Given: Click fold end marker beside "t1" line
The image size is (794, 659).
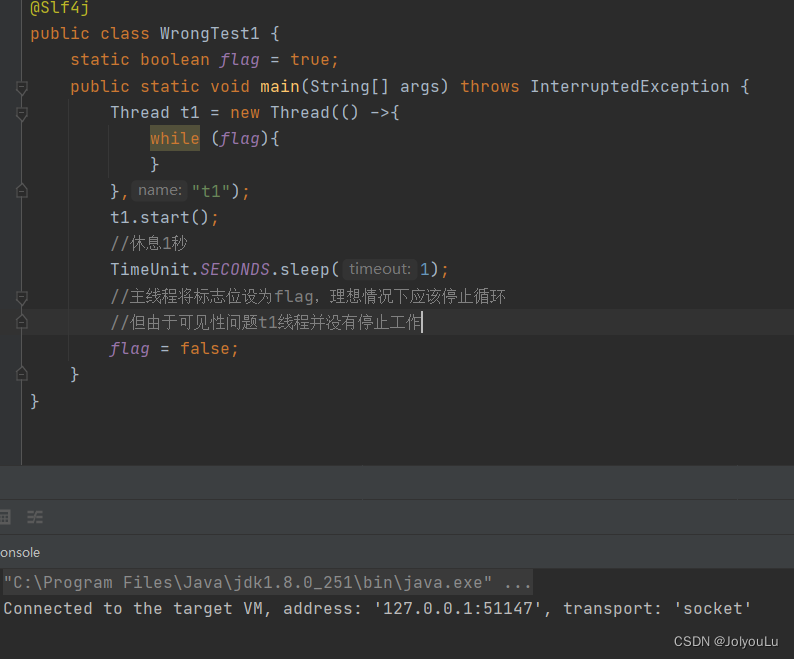Looking at the screenshot, I should click(x=21, y=191).
